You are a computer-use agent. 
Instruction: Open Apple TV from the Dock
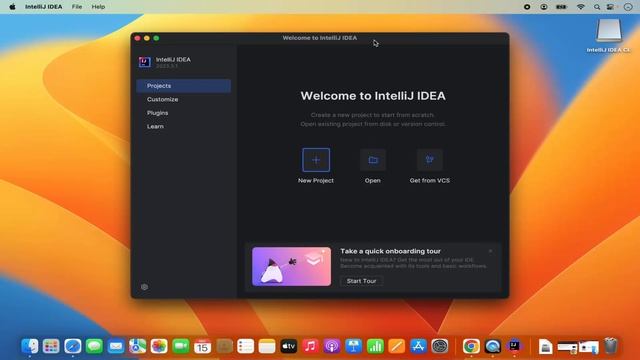289,346
